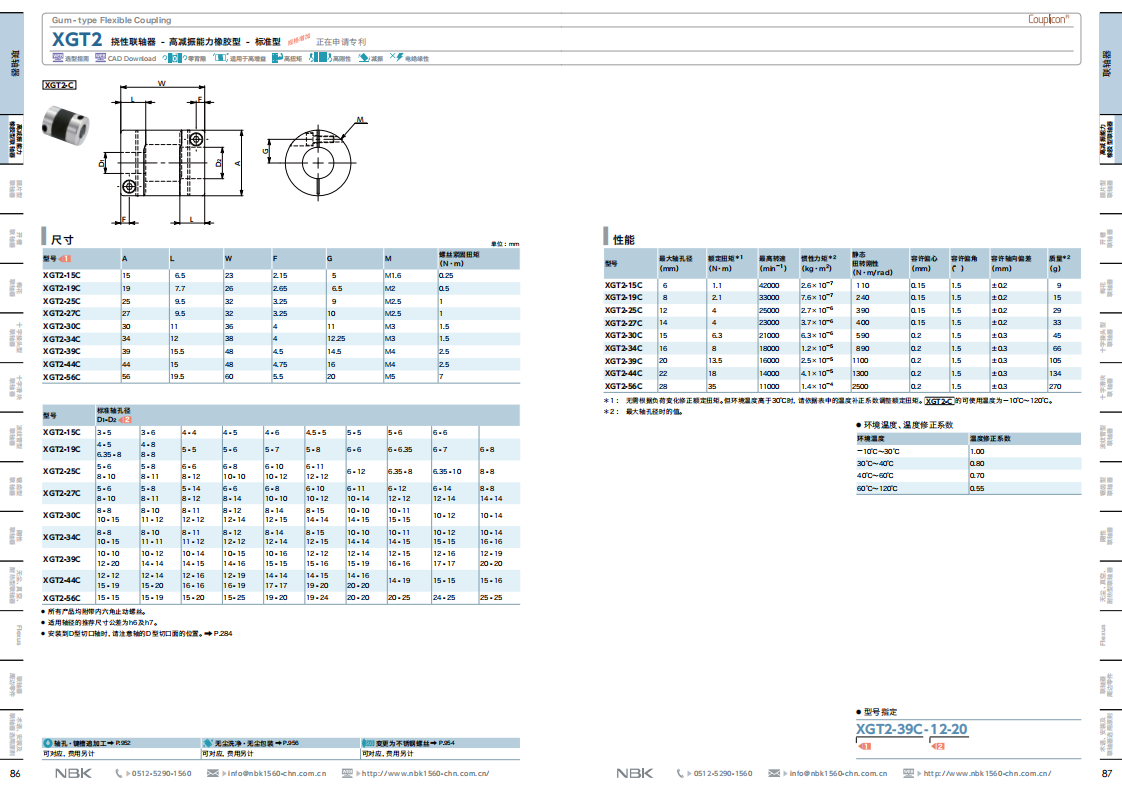Click the XGT2-39C-12-20 model example
The image size is (1122, 793).
912,729
